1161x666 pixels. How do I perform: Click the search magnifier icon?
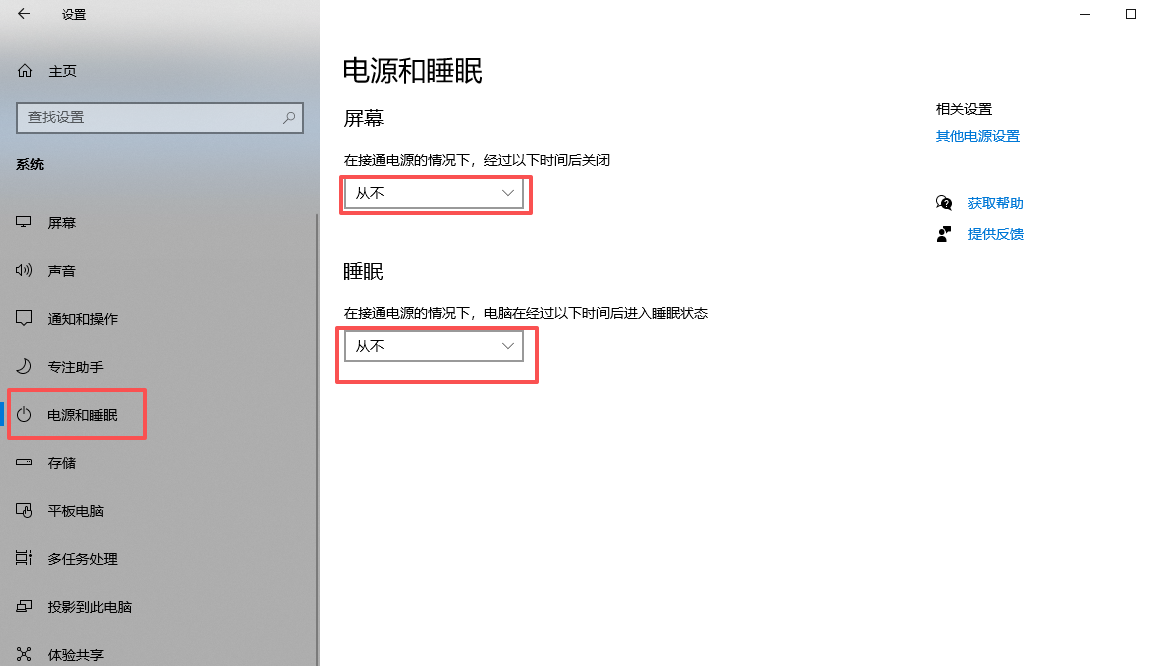[289, 117]
